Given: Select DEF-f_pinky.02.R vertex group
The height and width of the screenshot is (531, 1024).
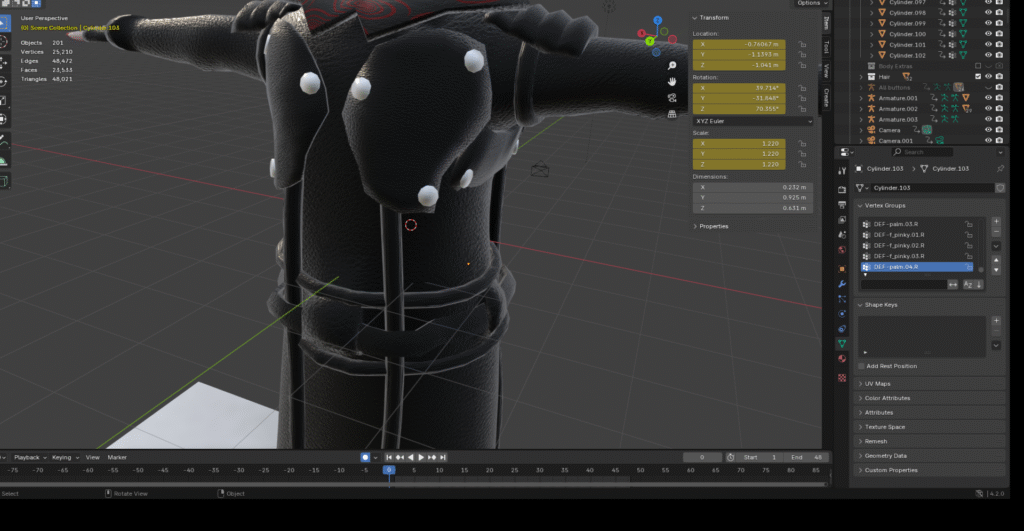Looking at the screenshot, I should 899,245.
